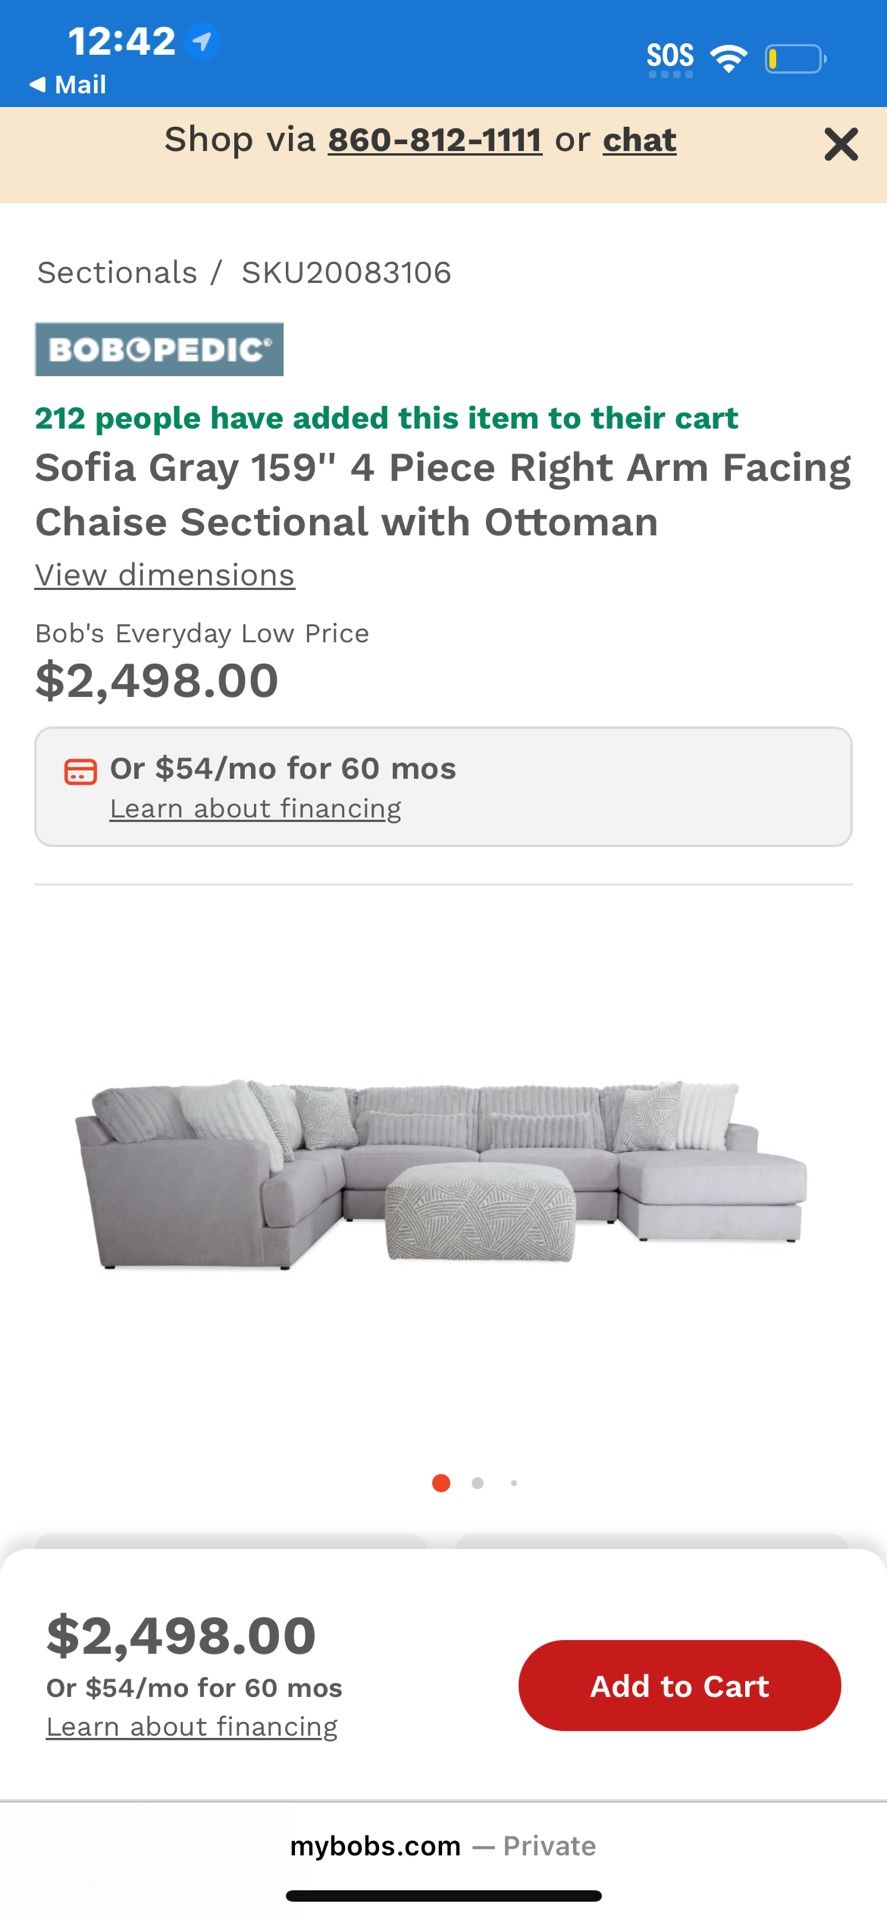Tap the SOS status indicator

pyautogui.click(x=669, y=57)
